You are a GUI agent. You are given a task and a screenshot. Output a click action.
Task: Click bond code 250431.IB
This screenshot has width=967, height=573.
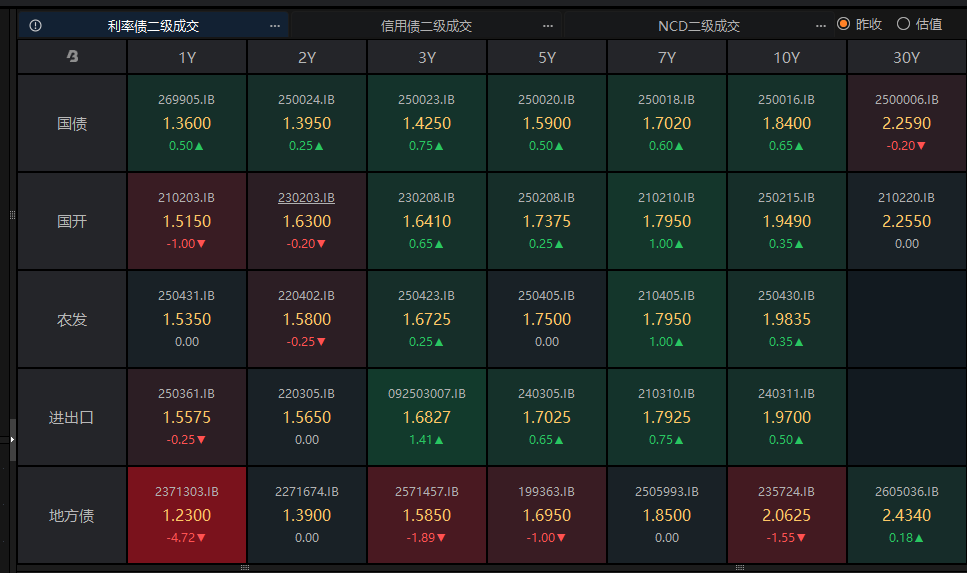point(186,295)
